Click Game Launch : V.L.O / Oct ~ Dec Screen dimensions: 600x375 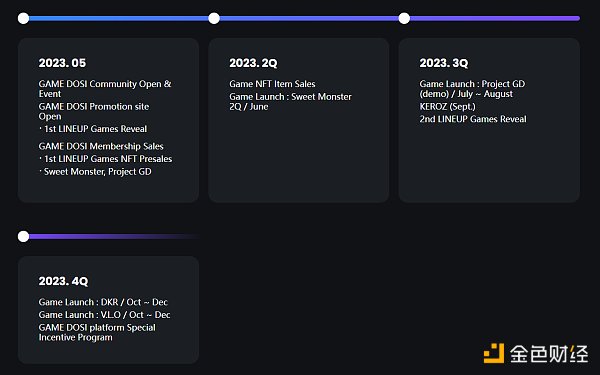click(104, 315)
